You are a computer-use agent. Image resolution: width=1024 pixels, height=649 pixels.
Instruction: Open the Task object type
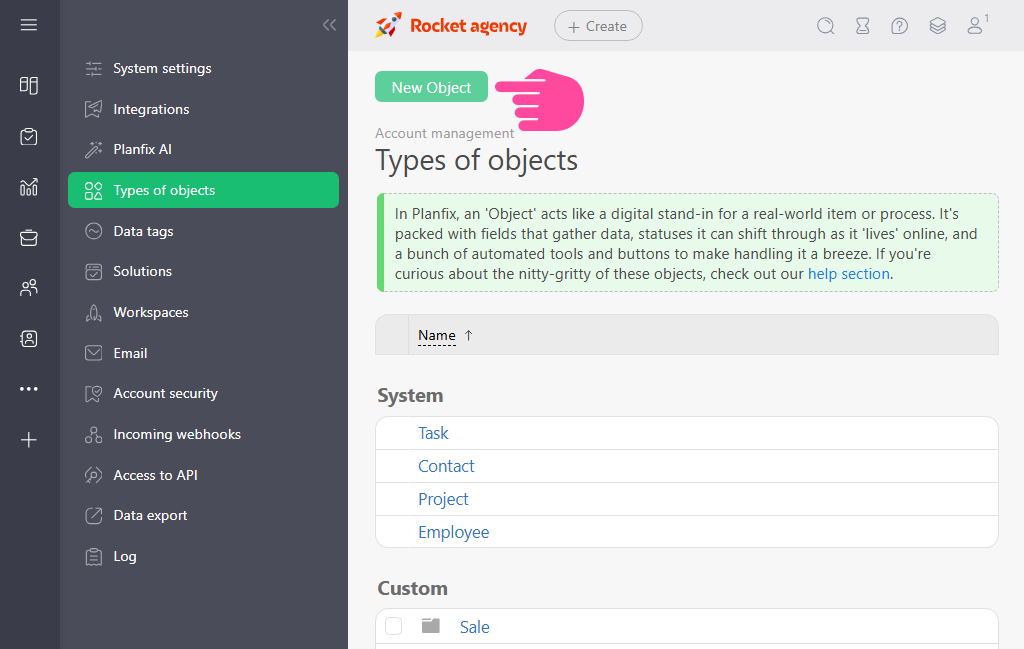click(433, 434)
